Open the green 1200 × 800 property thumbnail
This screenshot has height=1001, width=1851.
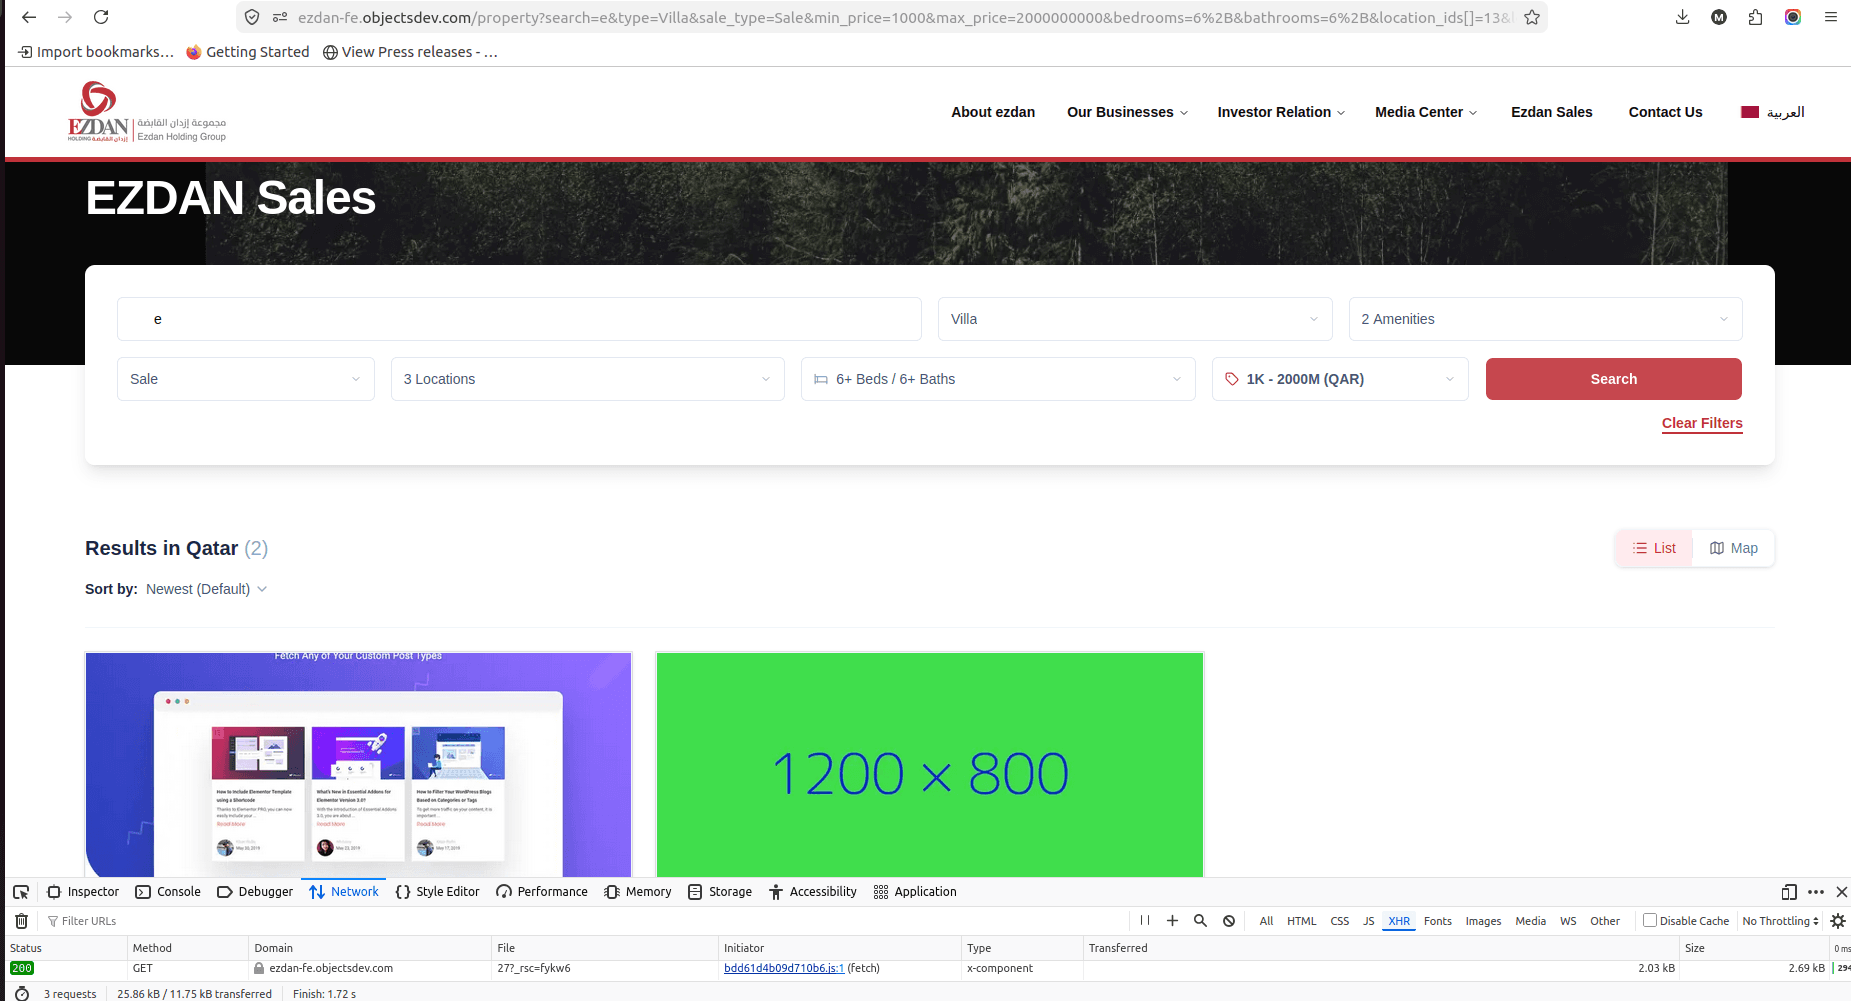[x=930, y=765]
